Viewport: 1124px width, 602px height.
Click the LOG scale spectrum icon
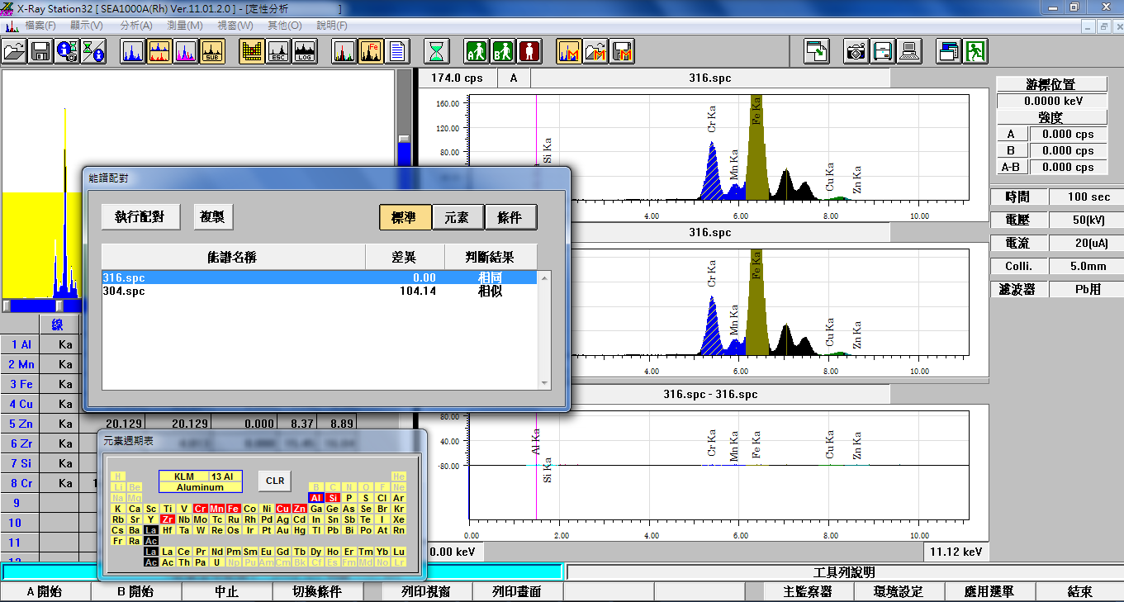pyautogui.click(x=304, y=52)
